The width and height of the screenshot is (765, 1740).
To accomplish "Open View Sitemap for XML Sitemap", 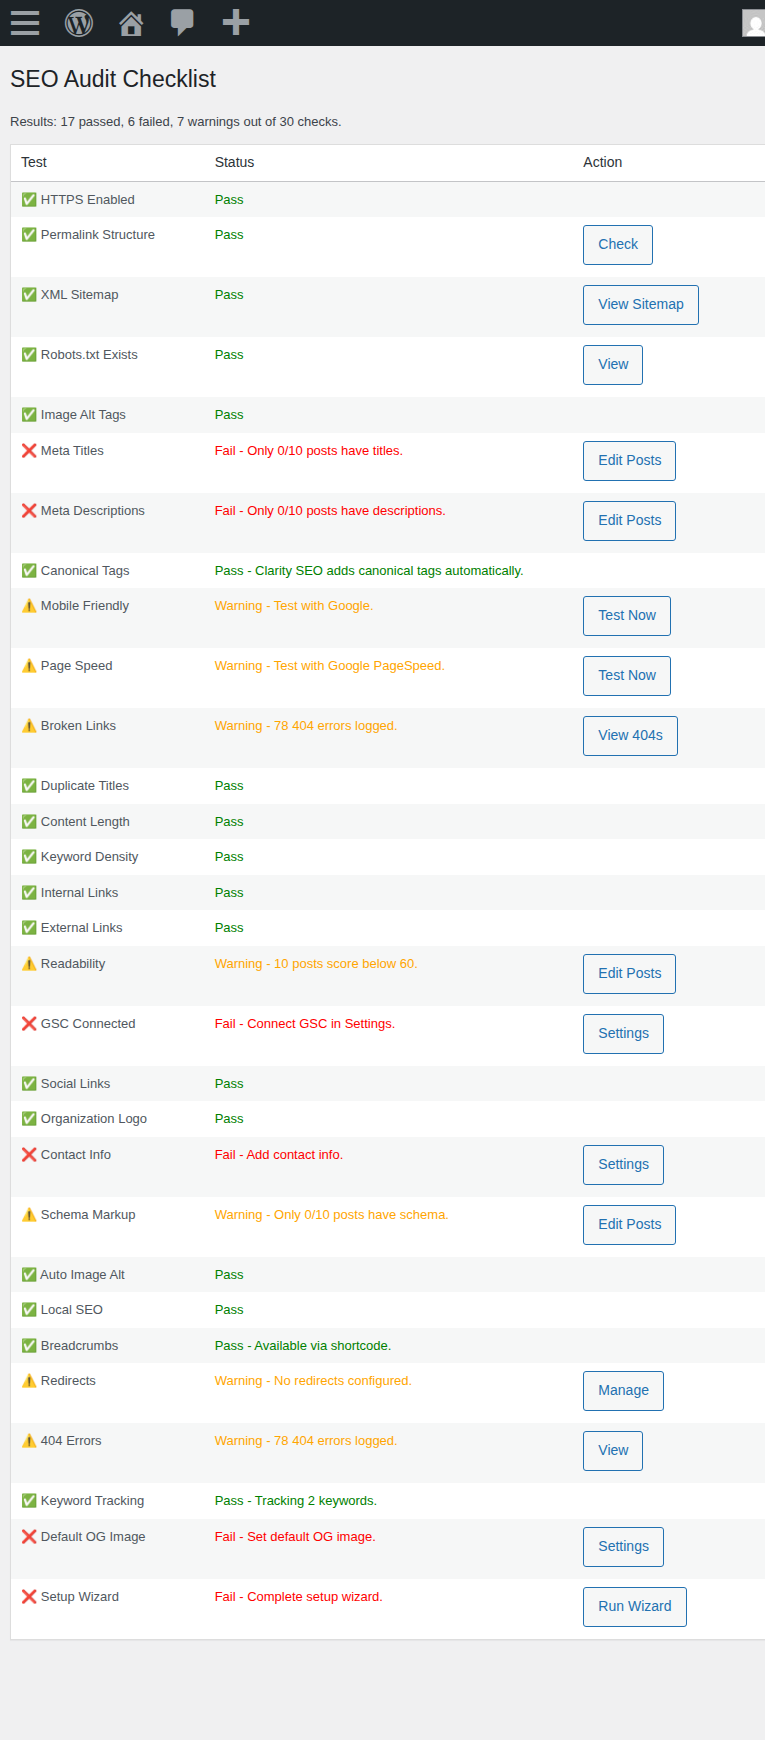I will click(640, 304).
